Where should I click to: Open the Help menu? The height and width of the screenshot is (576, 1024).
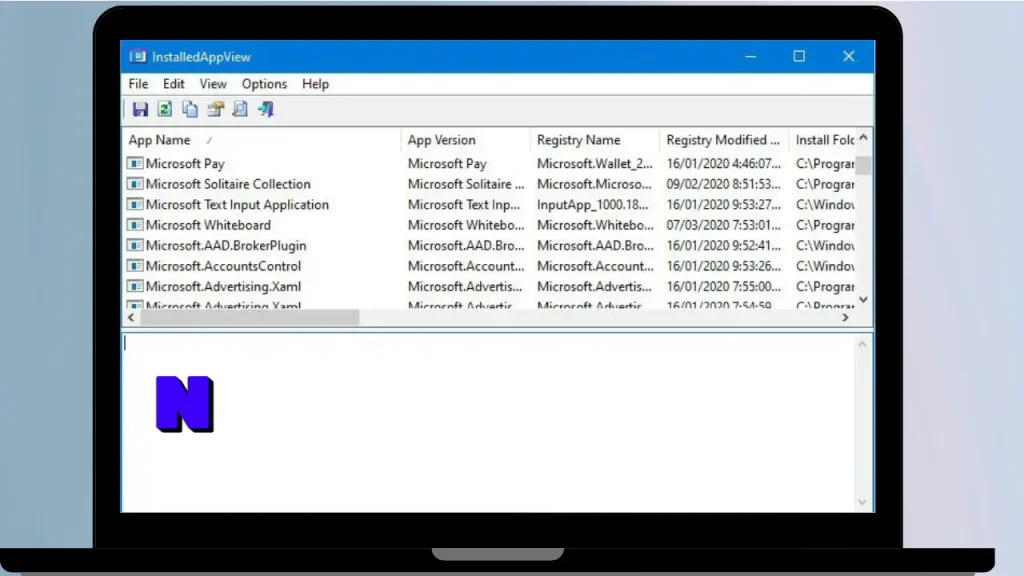(315, 84)
